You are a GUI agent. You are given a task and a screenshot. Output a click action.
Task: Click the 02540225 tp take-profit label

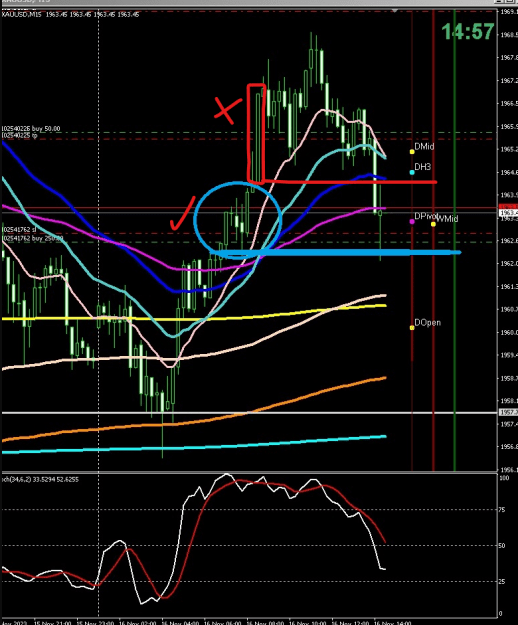[x=19, y=136]
